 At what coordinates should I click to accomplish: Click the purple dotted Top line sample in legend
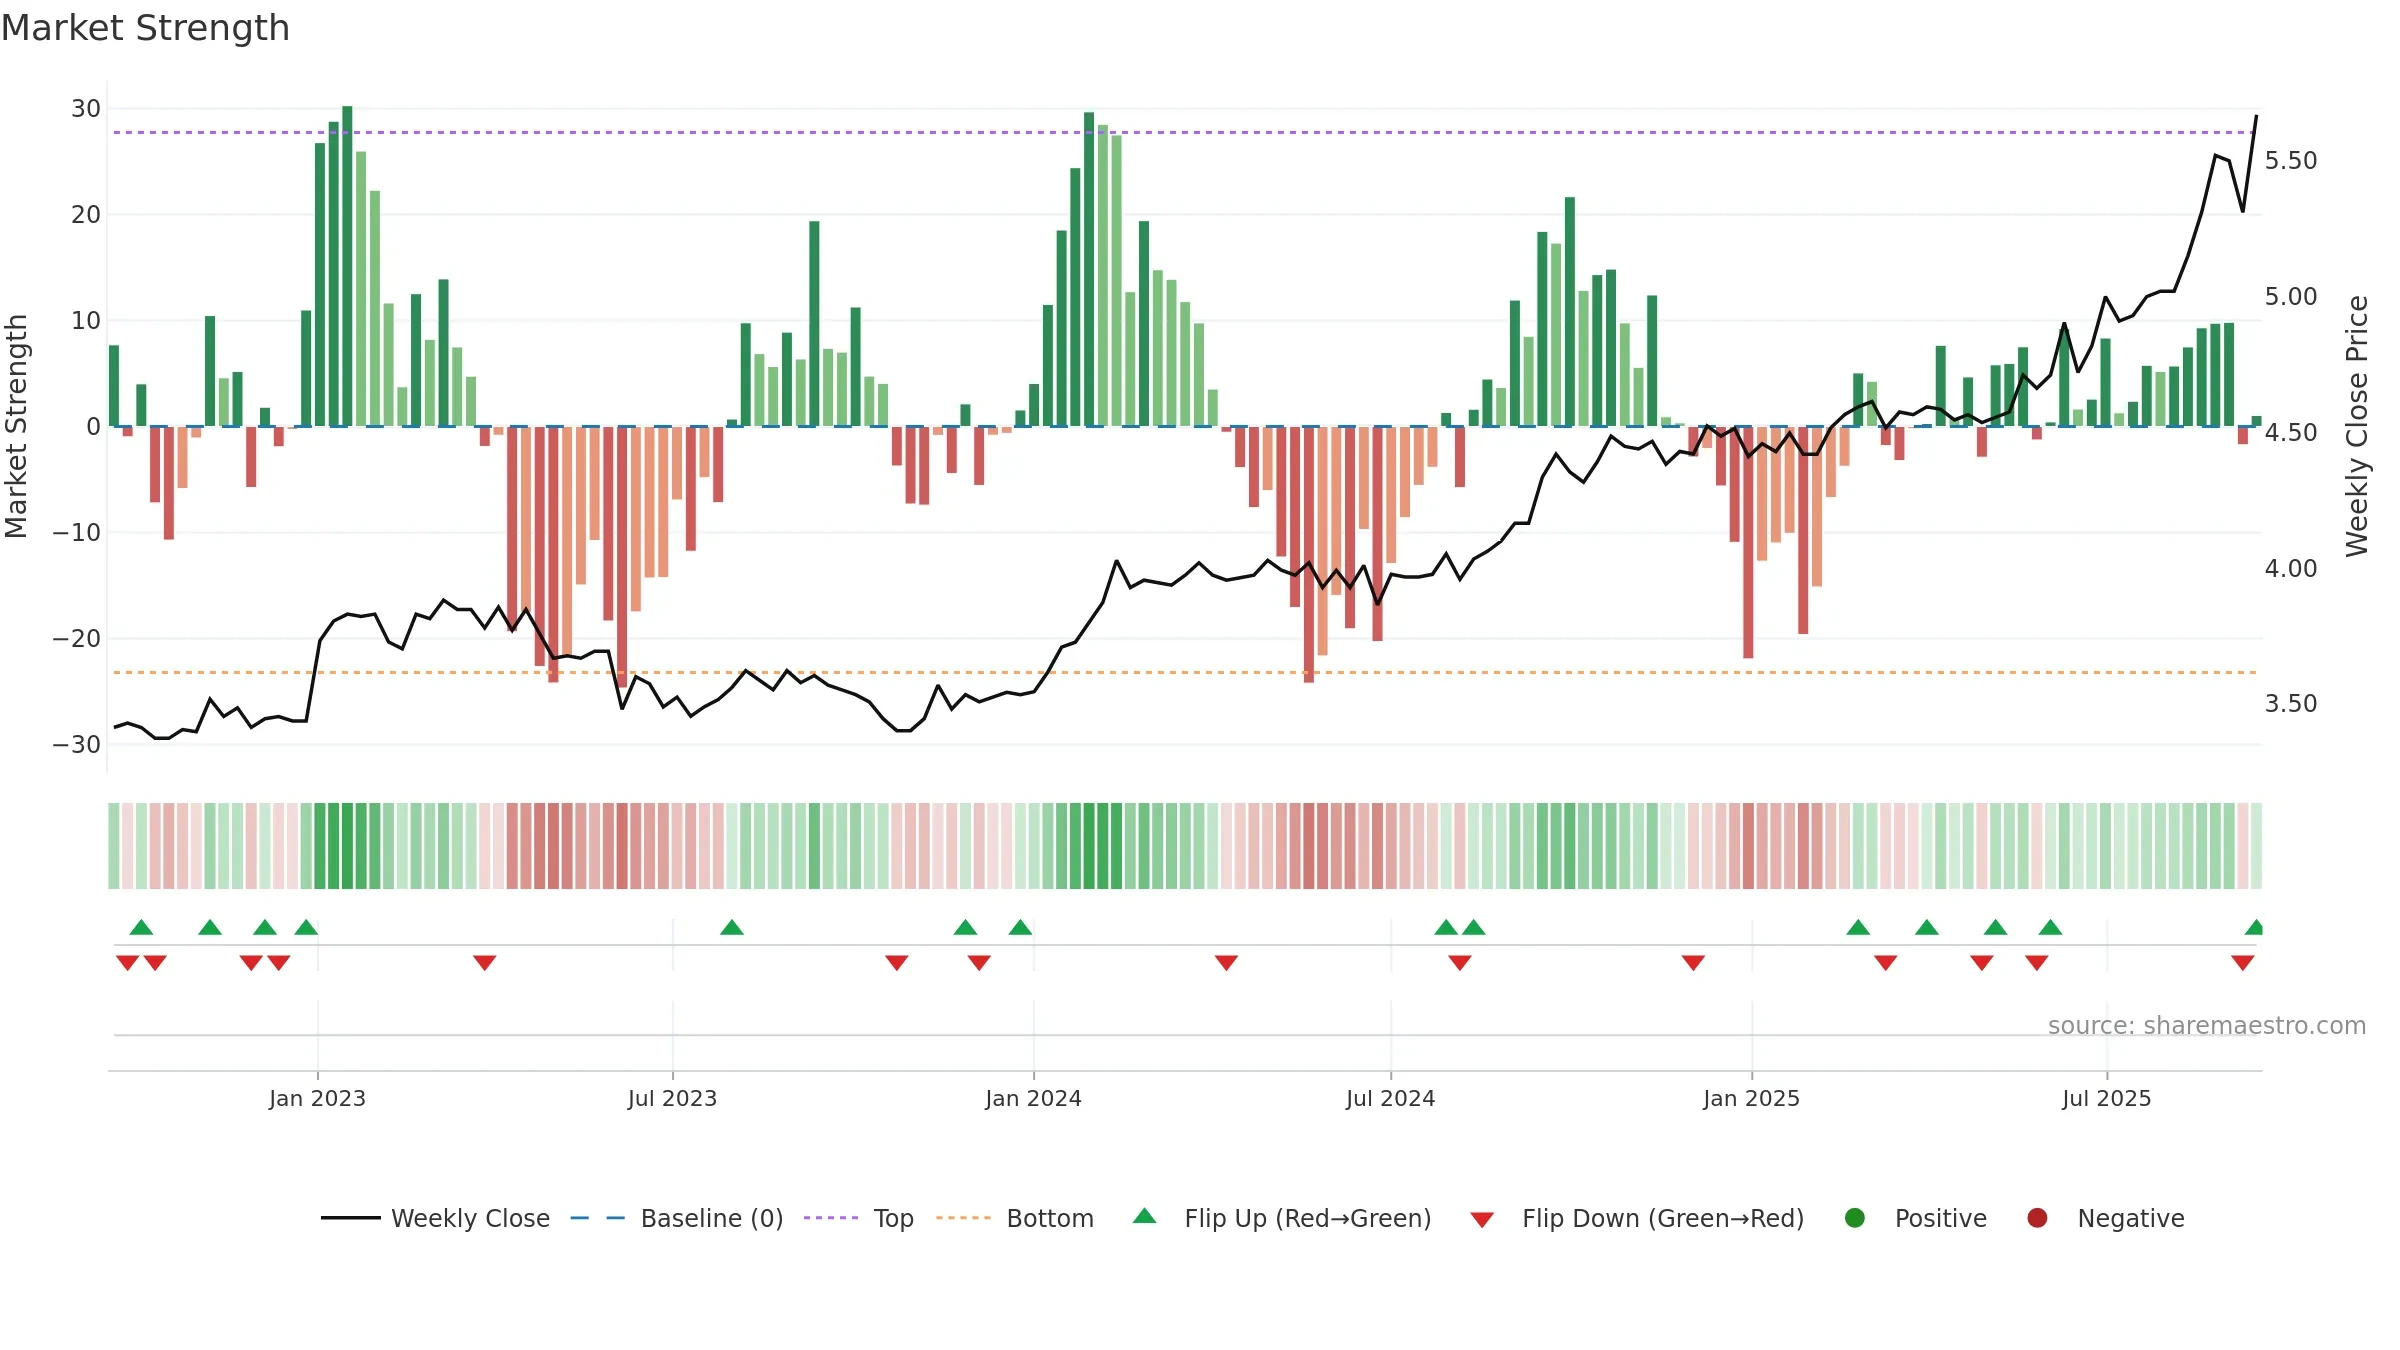point(831,1218)
